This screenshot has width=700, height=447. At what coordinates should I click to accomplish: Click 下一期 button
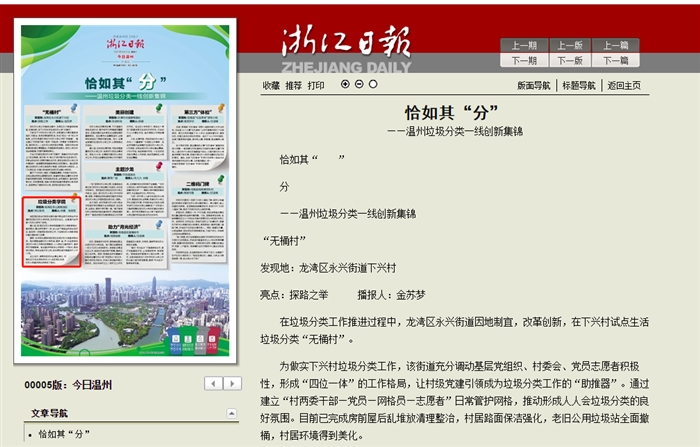click(524, 60)
